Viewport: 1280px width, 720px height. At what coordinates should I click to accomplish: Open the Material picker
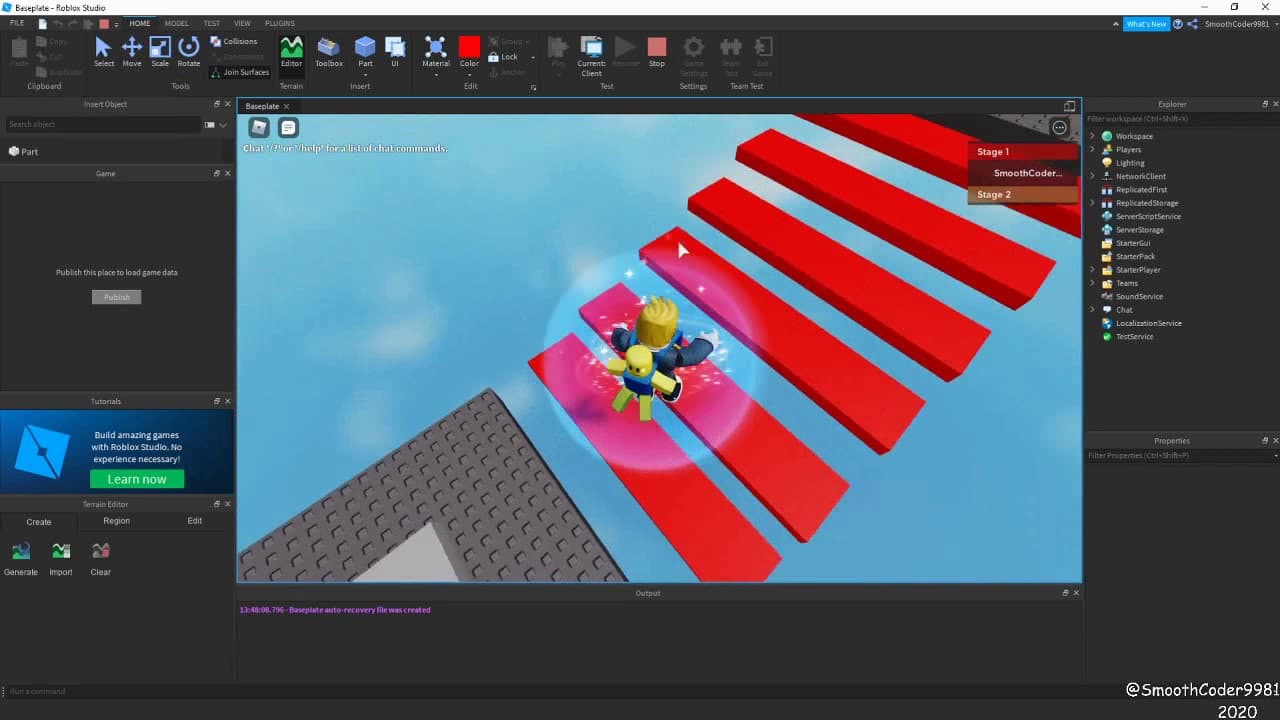pyautogui.click(x=435, y=52)
